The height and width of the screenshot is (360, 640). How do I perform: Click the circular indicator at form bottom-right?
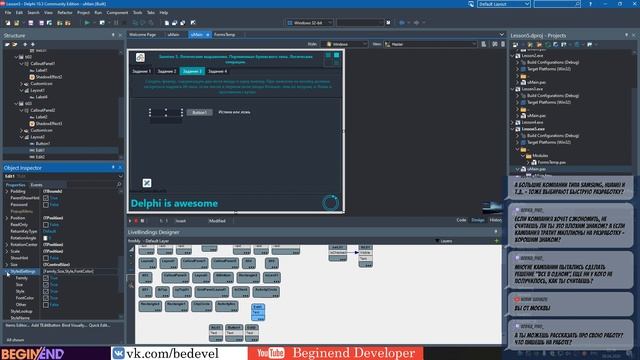coord(330,202)
